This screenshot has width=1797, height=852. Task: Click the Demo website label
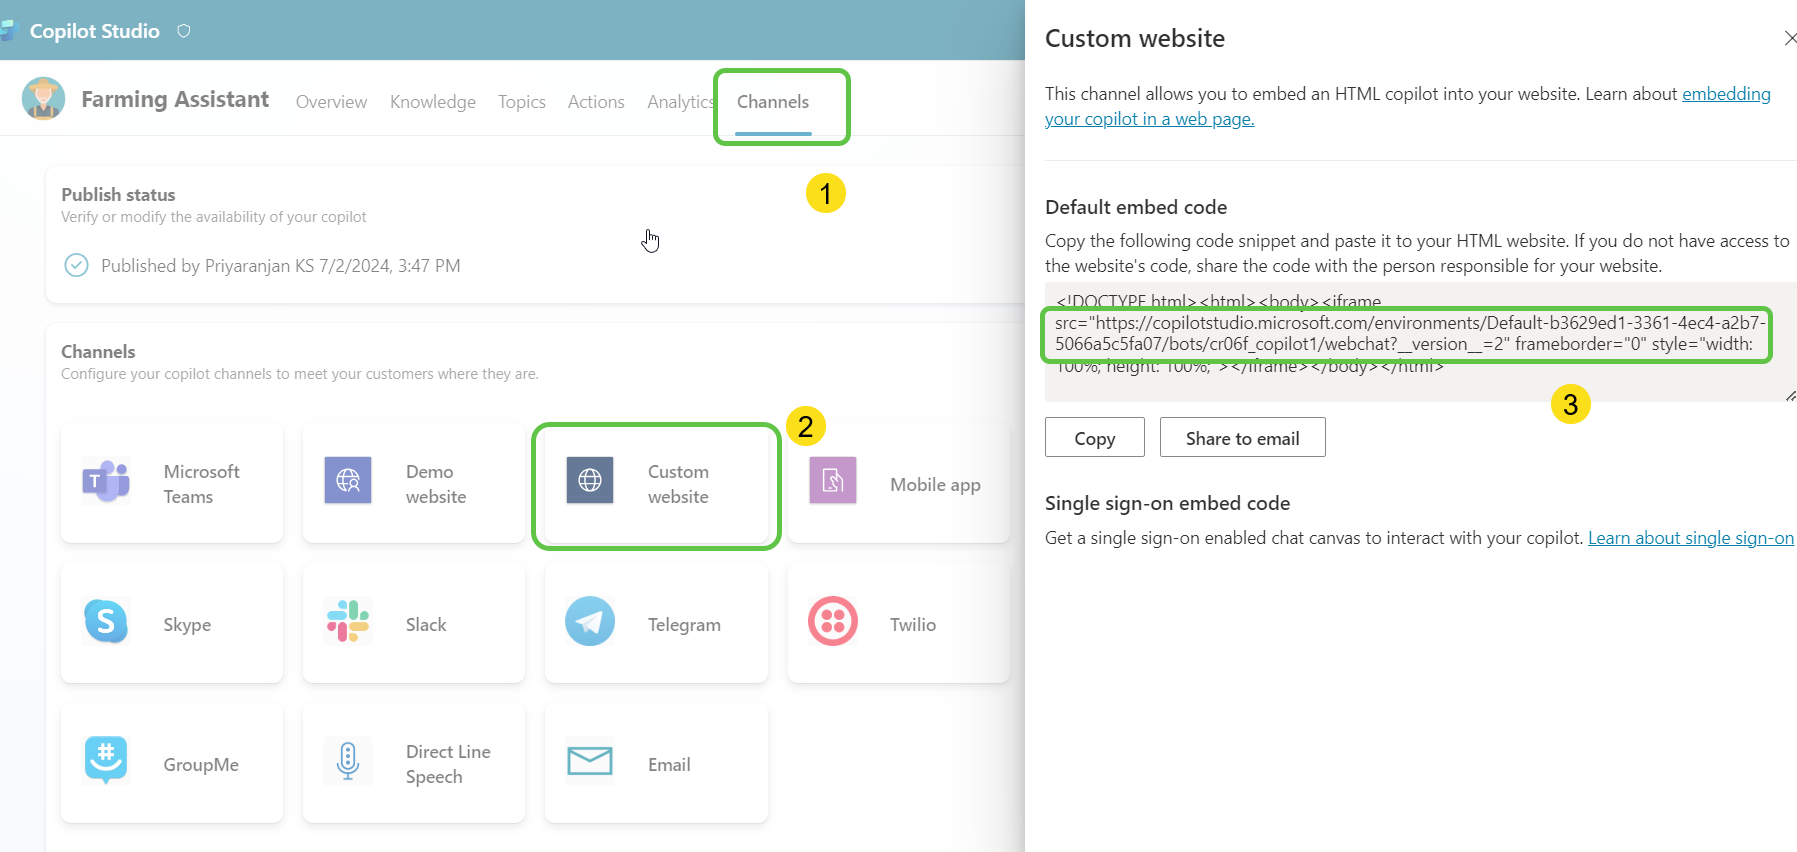[x=436, y=484]
